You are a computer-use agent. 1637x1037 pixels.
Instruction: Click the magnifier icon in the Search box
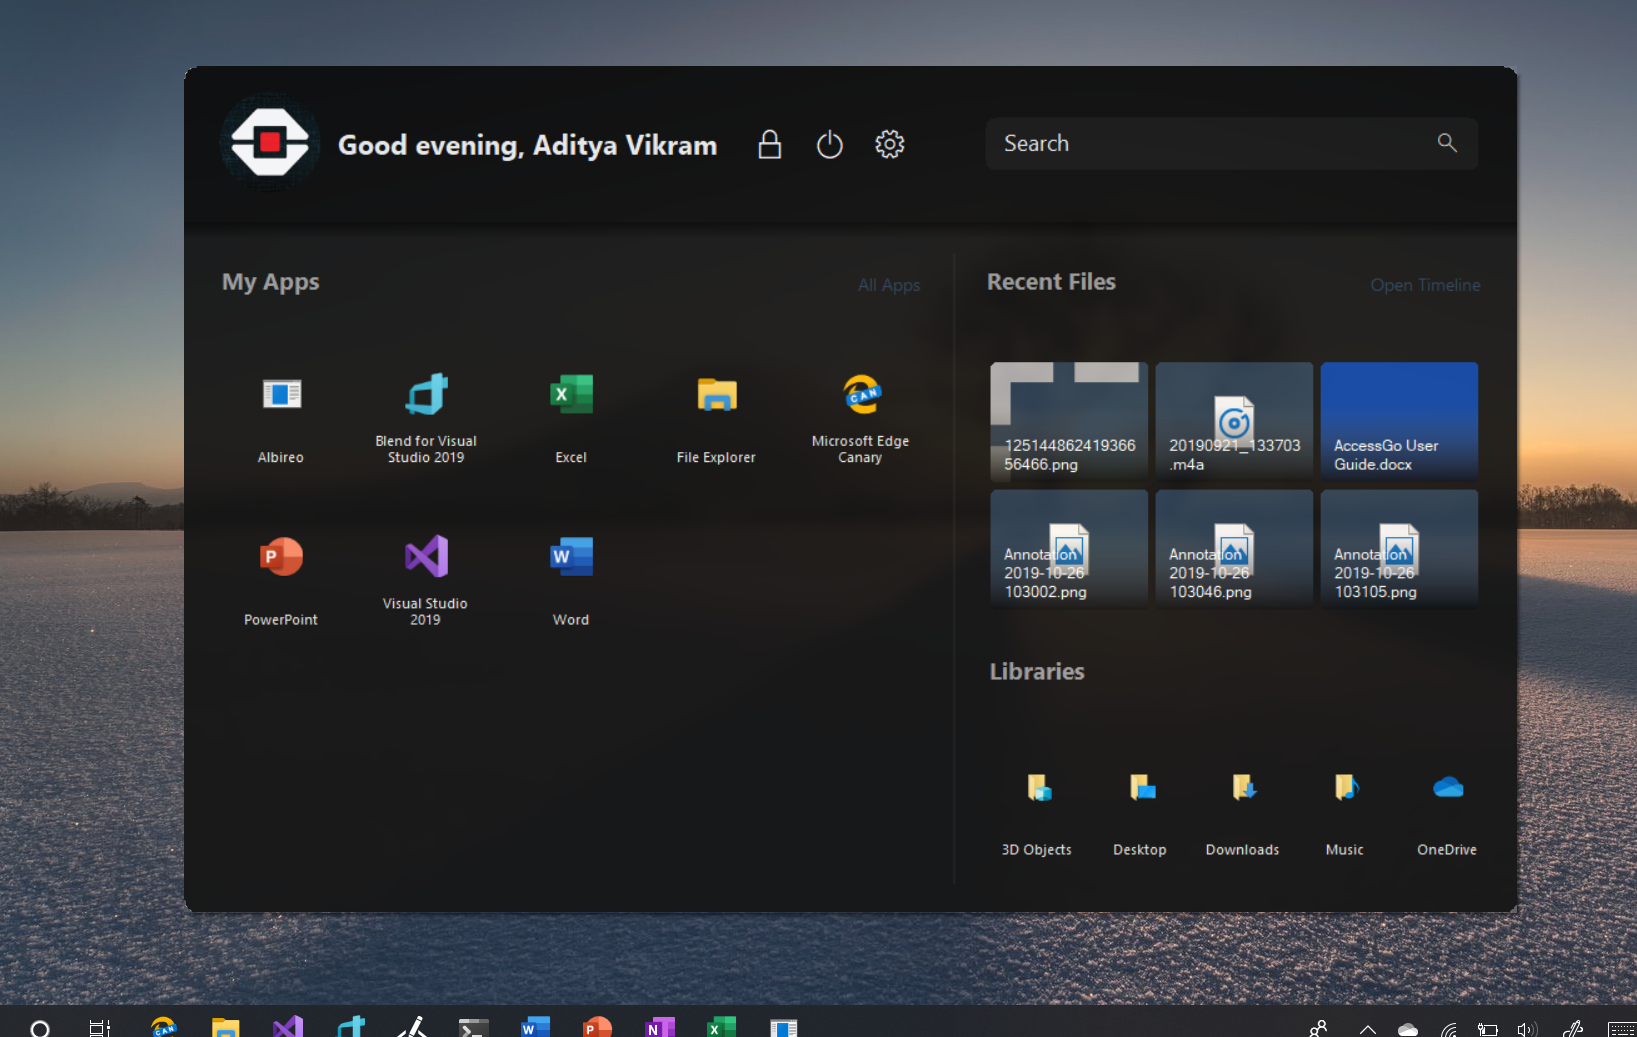(1446, 143)
